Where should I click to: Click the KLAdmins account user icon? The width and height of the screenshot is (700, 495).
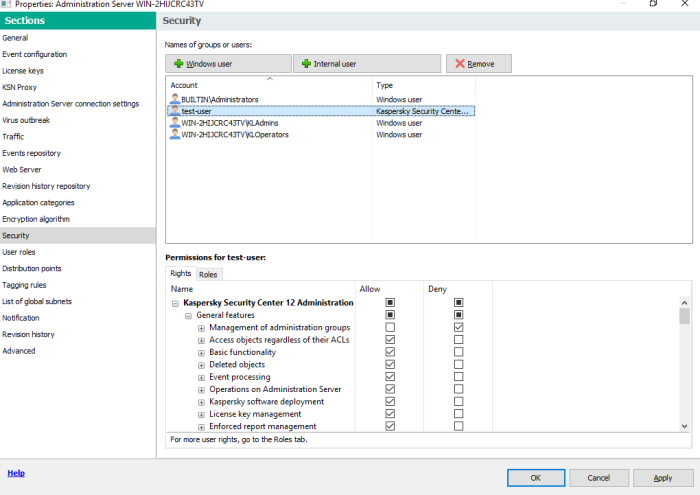[174, 123]
